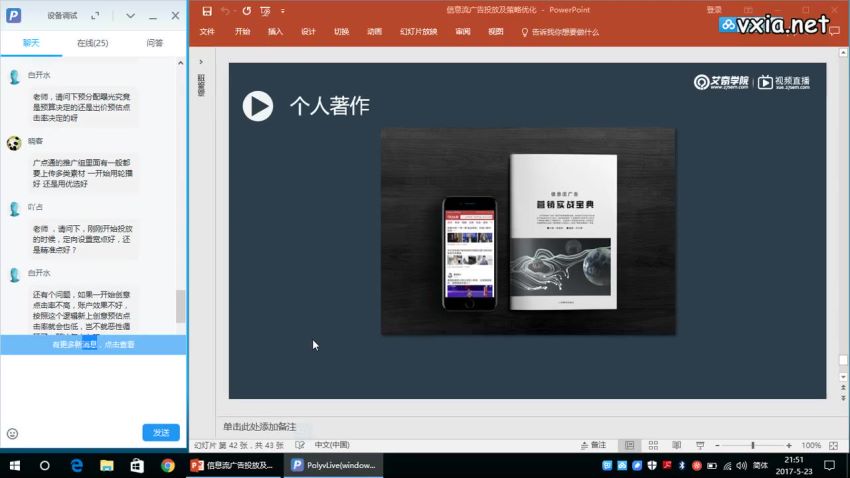Switch to the 开始 ribbon tab
The width and height of the screenshot is (850, 478).
click(x=242, y=32)
